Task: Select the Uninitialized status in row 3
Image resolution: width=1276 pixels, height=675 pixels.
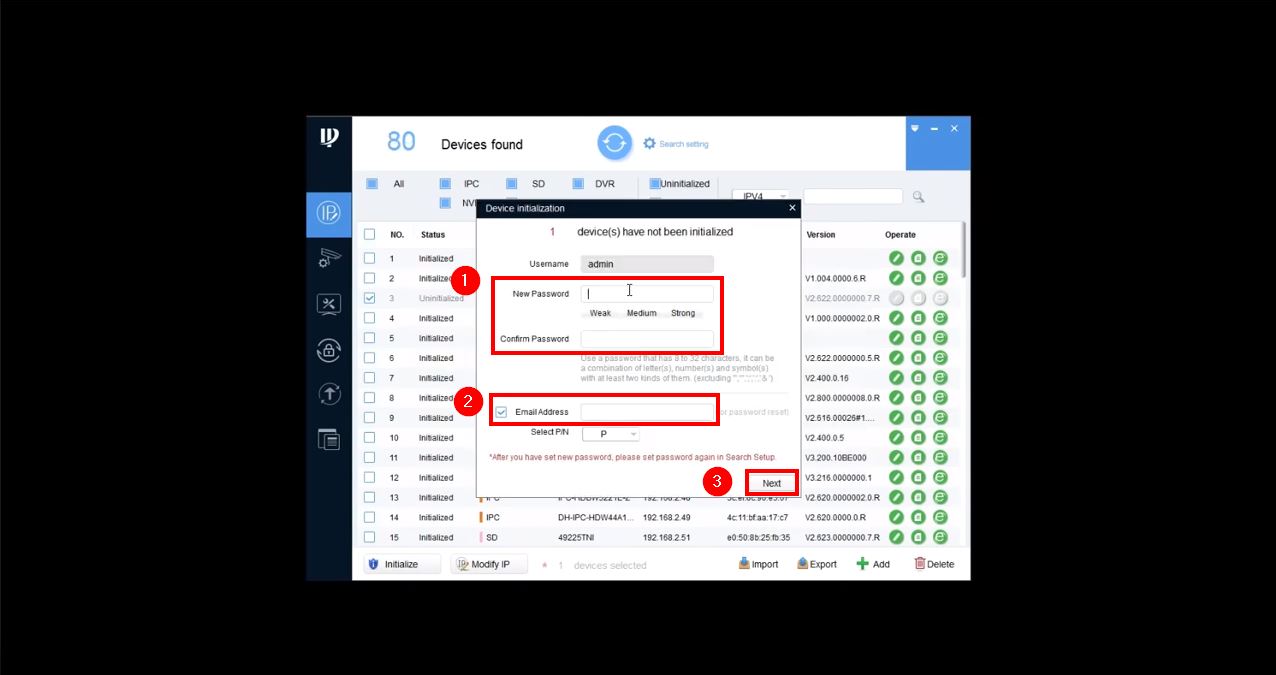Action: 441,298
